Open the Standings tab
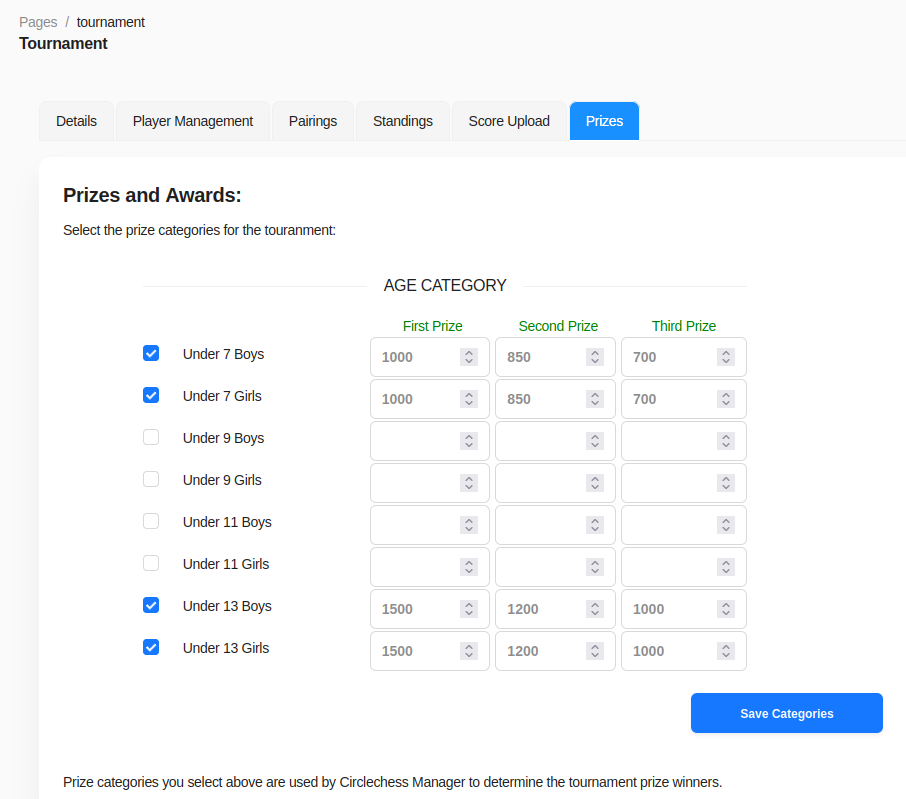906x799 pixels. click(403, 121)
